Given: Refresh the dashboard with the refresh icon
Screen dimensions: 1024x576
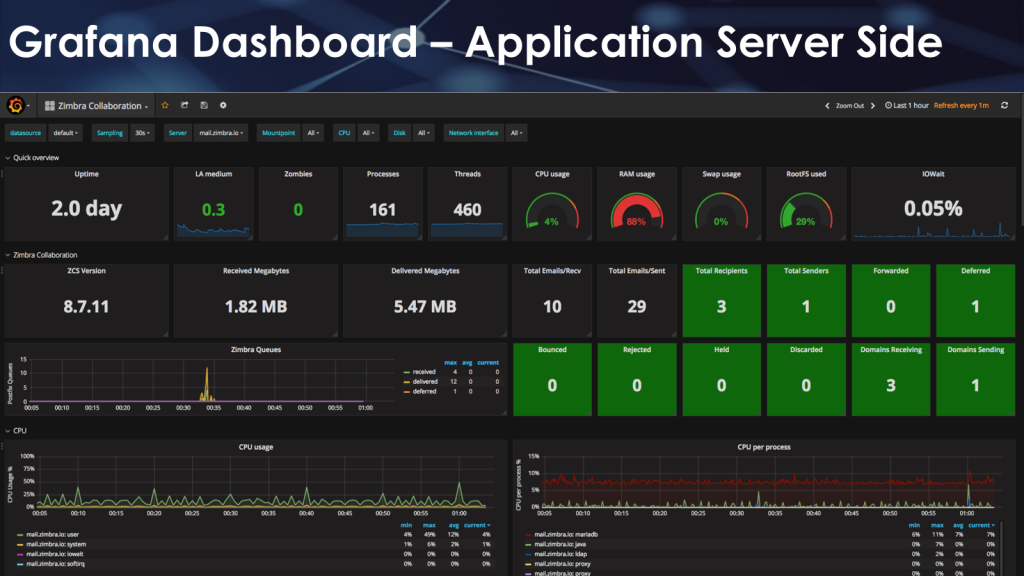Looking at the screenshot, I should pos(1004,105).
